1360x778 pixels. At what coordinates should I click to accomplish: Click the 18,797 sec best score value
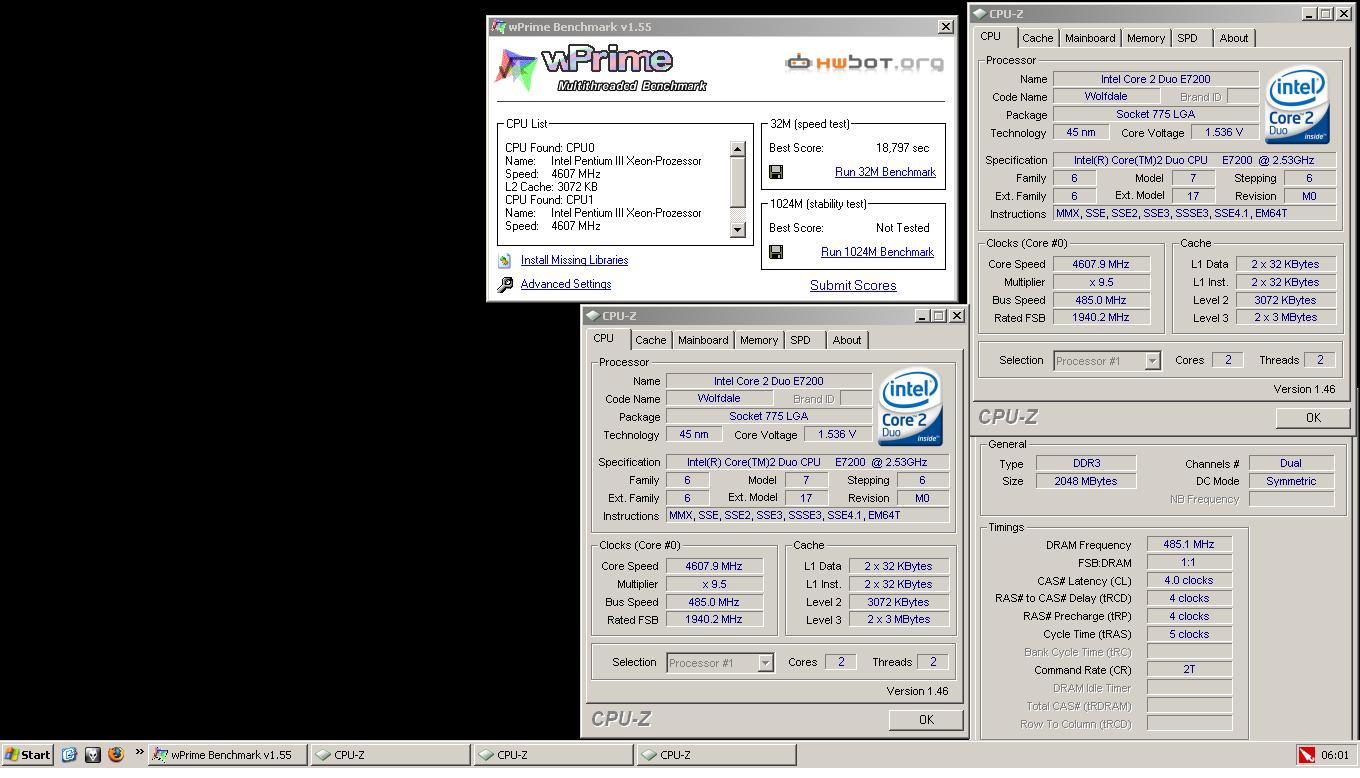903,148
